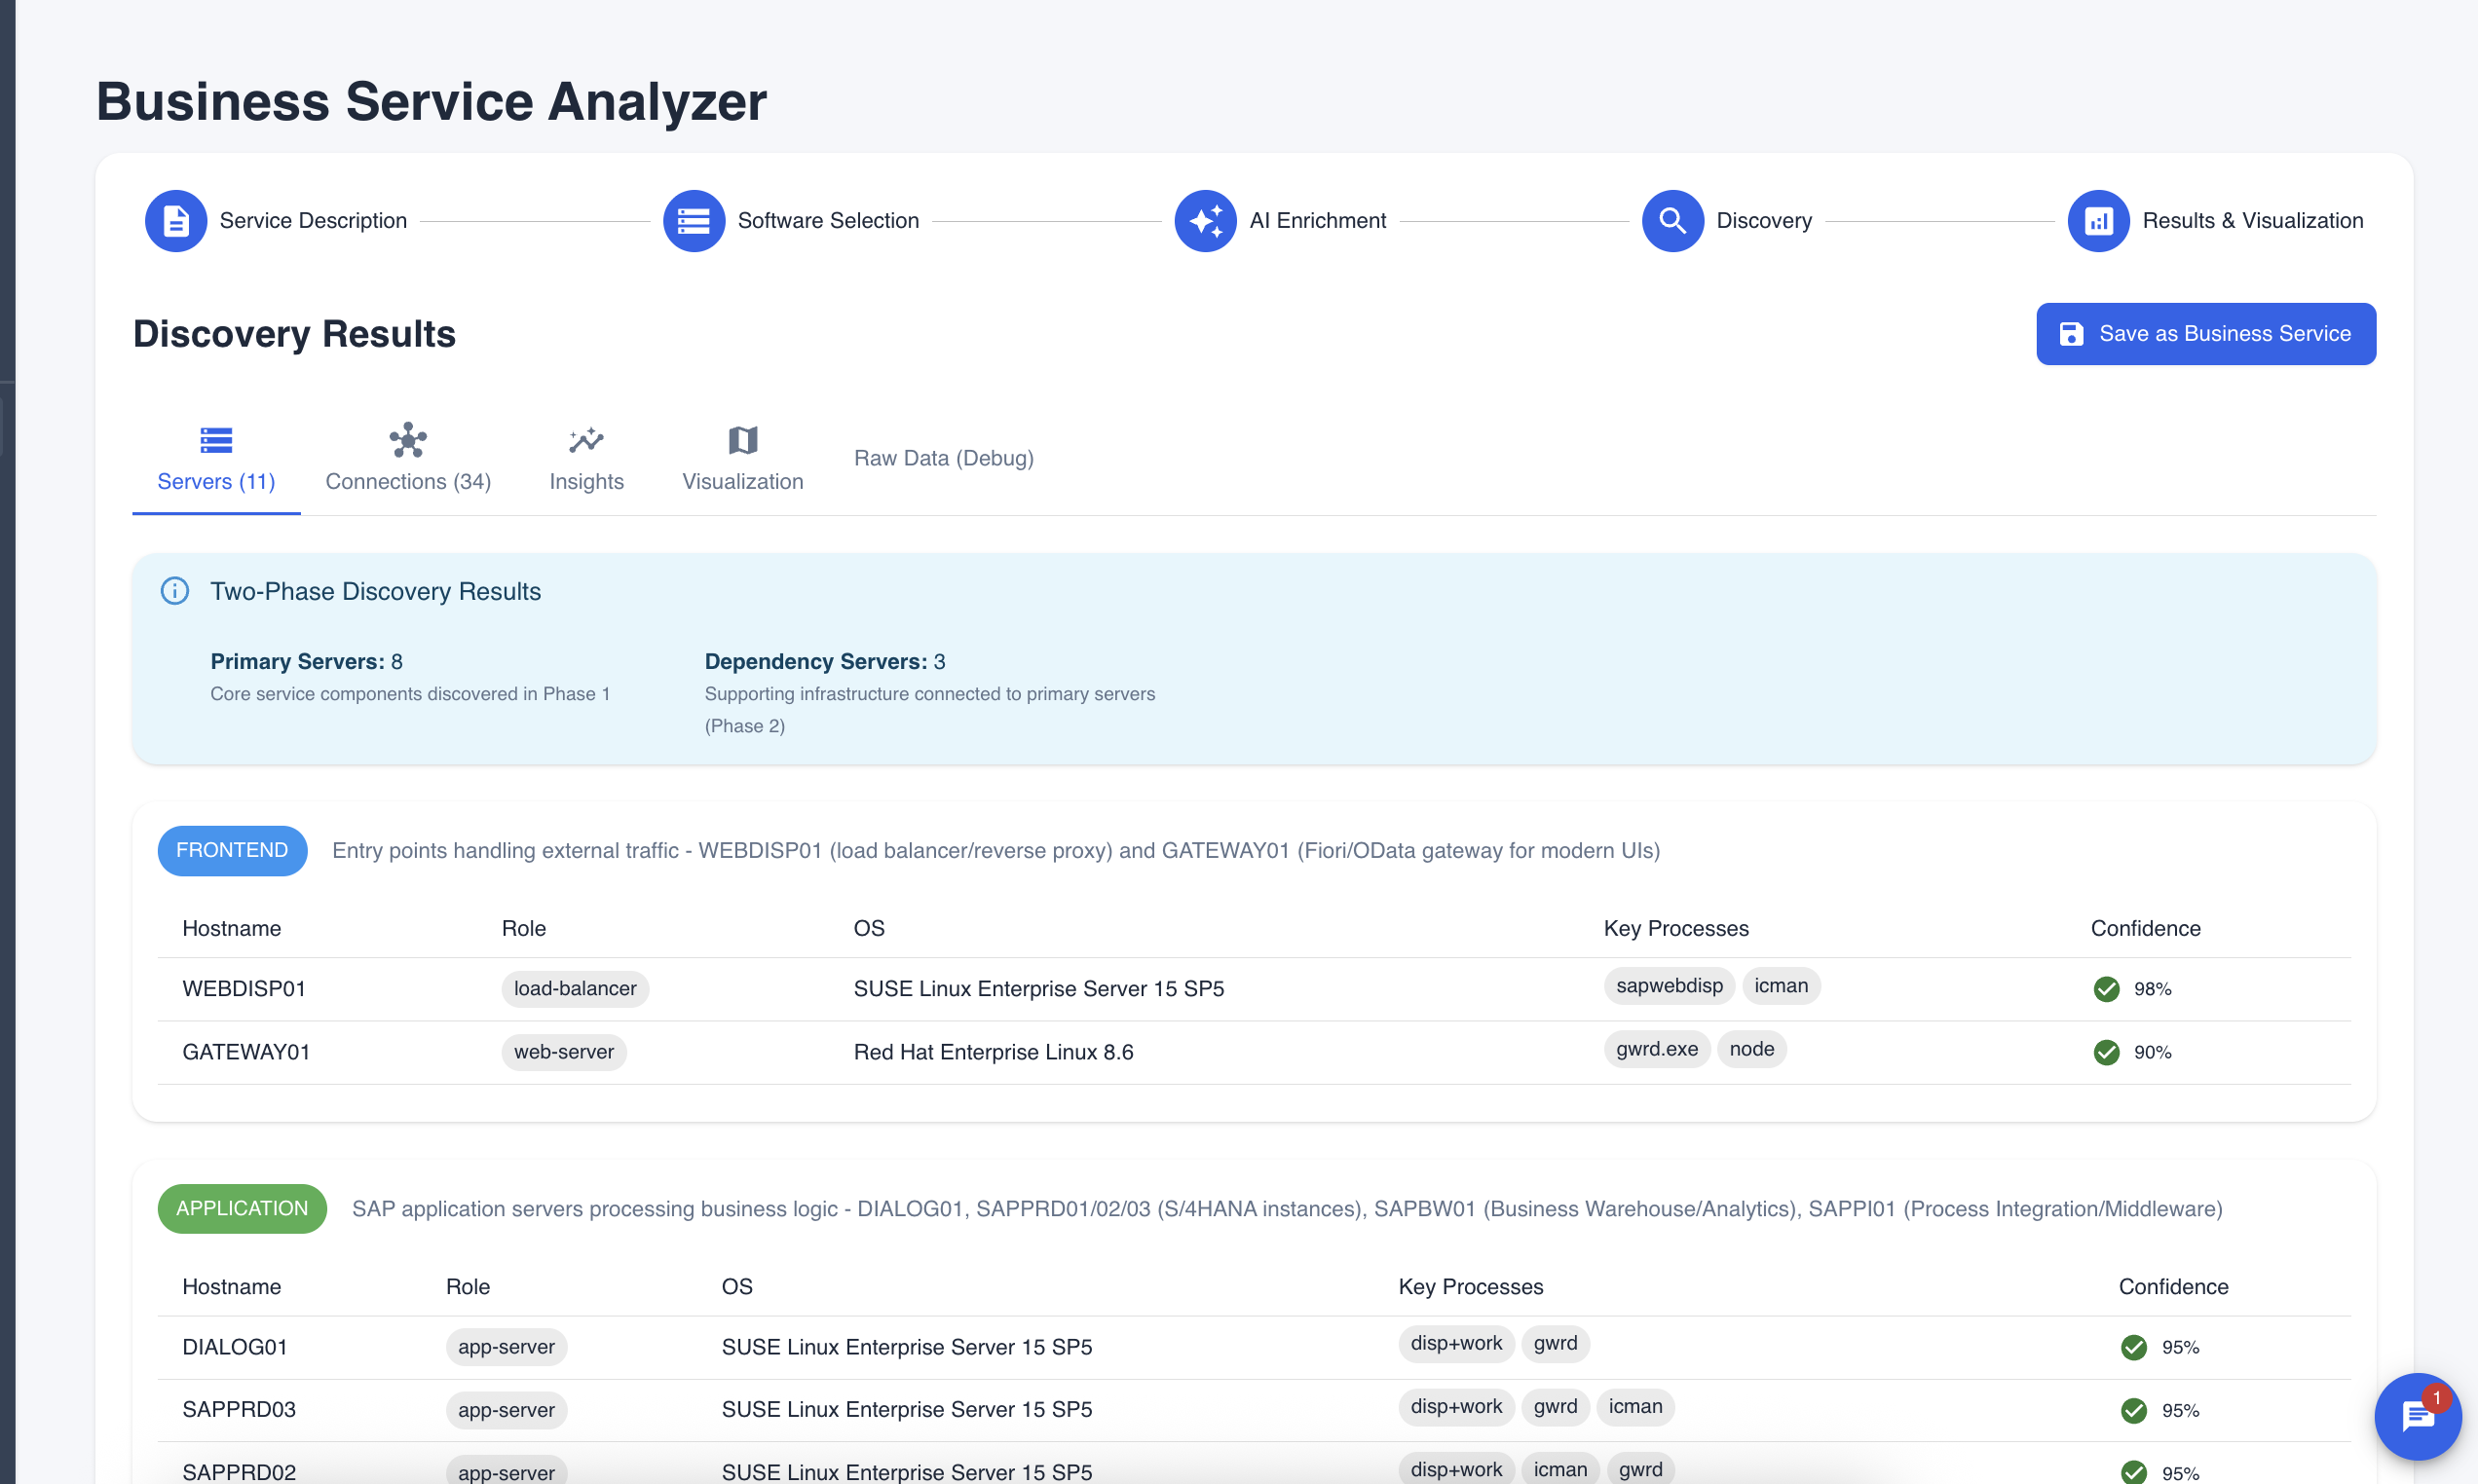Click the gwrd.exe process chip
Viewport: 2478px width, 1484px height.
(1656, 1049)
